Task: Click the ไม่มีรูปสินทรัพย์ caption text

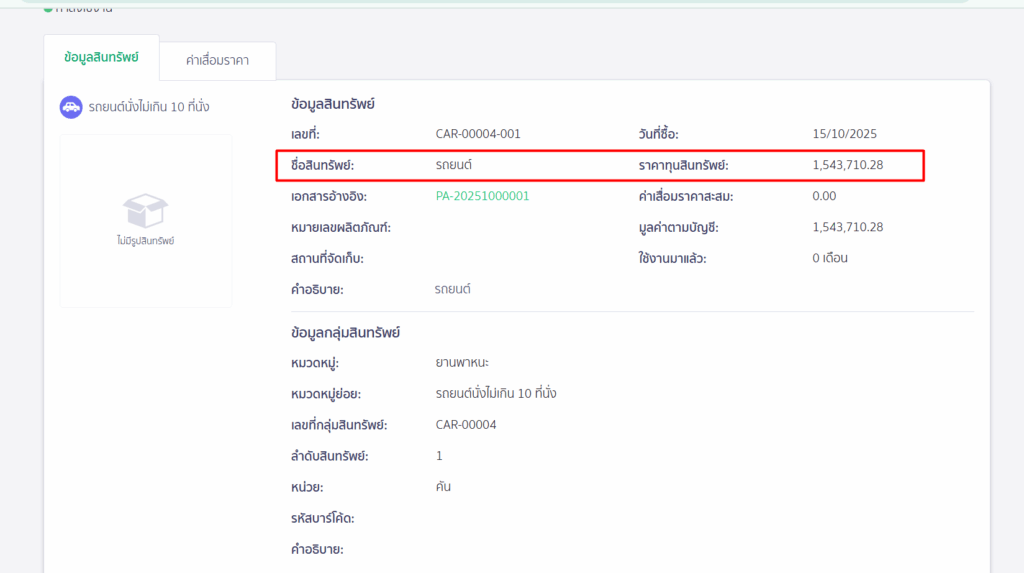Action: point(145,241)
